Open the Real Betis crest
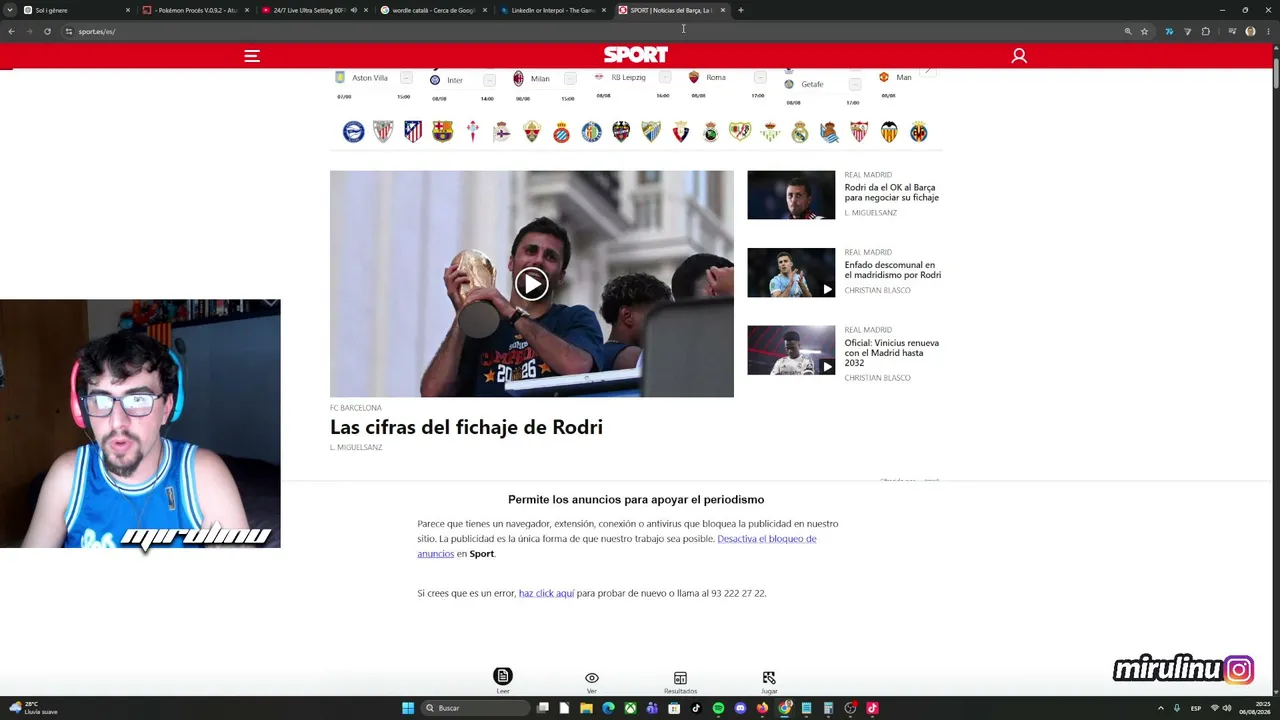Viewport: 1280px width, 720px height. coord(770,132)
